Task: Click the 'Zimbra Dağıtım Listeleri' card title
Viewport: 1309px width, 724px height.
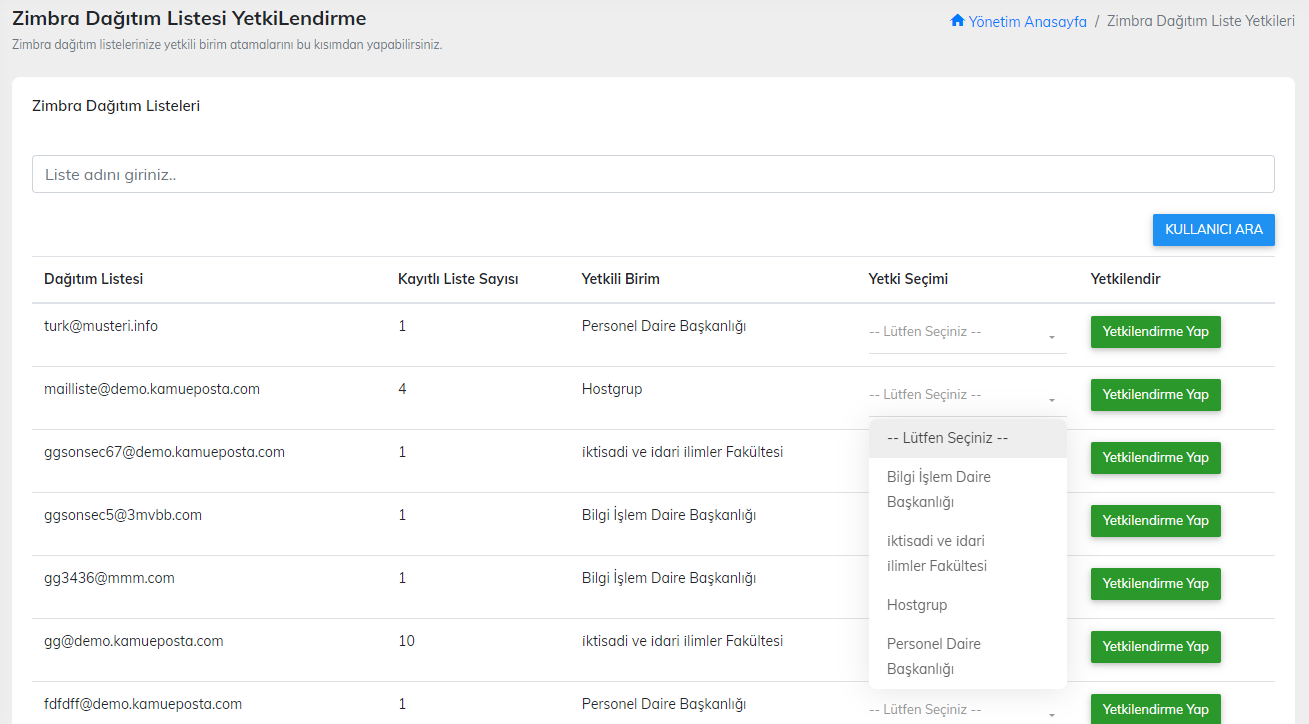Action: point(116,105)
